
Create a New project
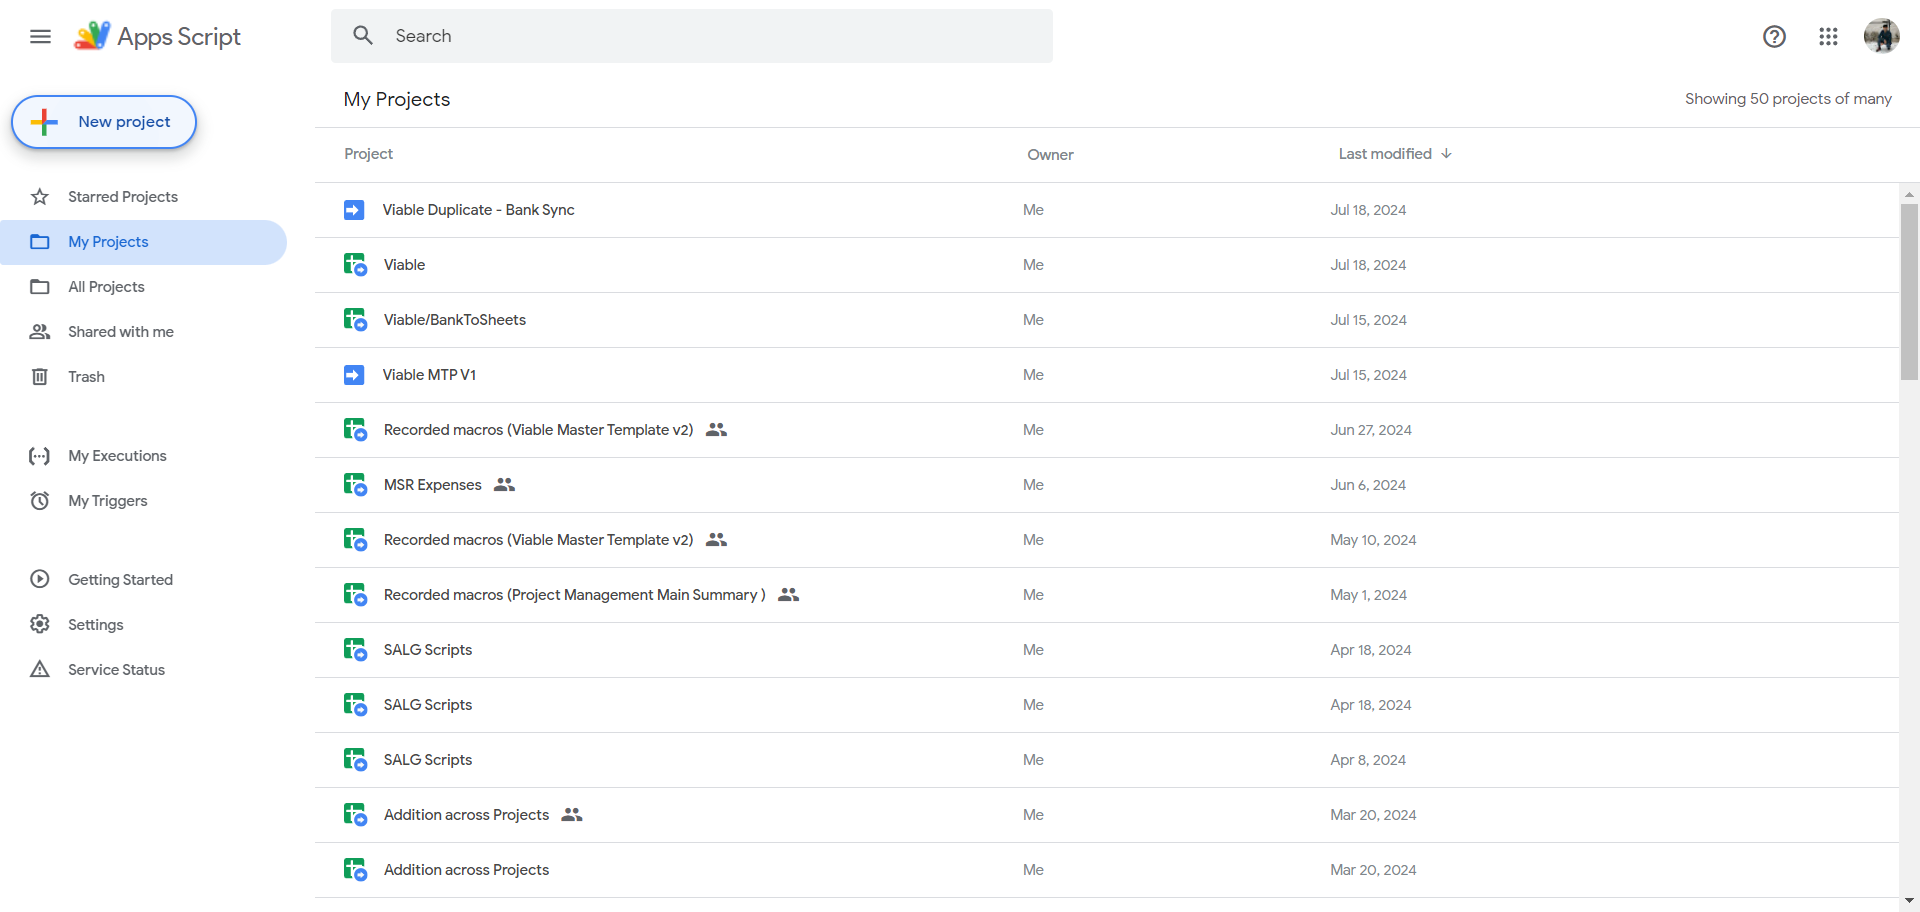(x=104, y=122)
